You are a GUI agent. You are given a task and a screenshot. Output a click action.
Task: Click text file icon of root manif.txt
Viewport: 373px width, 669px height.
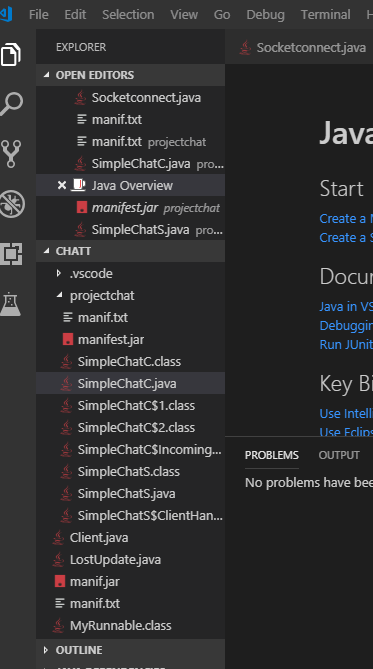click(60, 603)
